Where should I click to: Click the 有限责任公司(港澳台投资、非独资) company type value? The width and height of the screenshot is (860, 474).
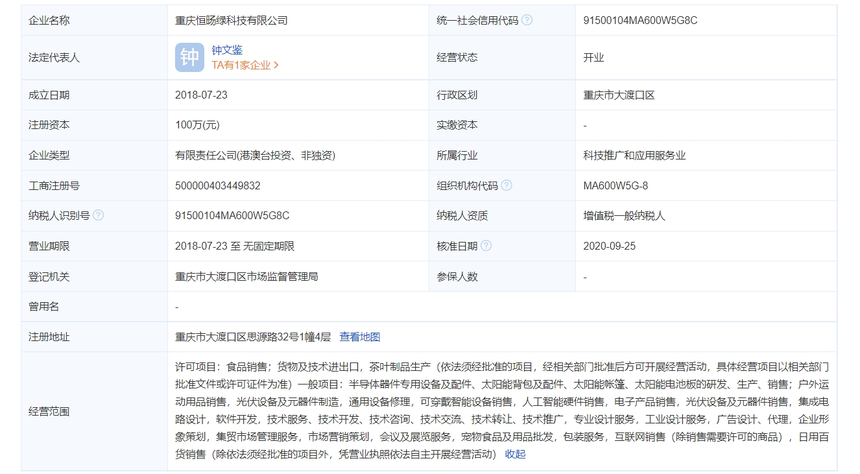255,155
